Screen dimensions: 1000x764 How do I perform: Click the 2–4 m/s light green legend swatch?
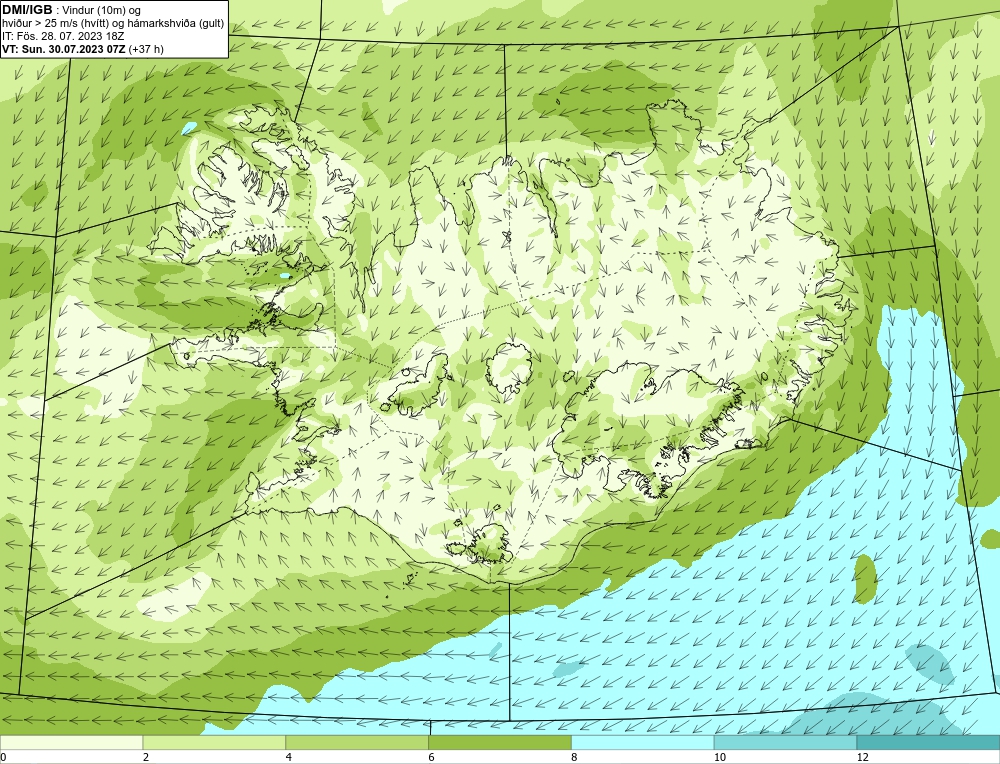pos(214,742)
